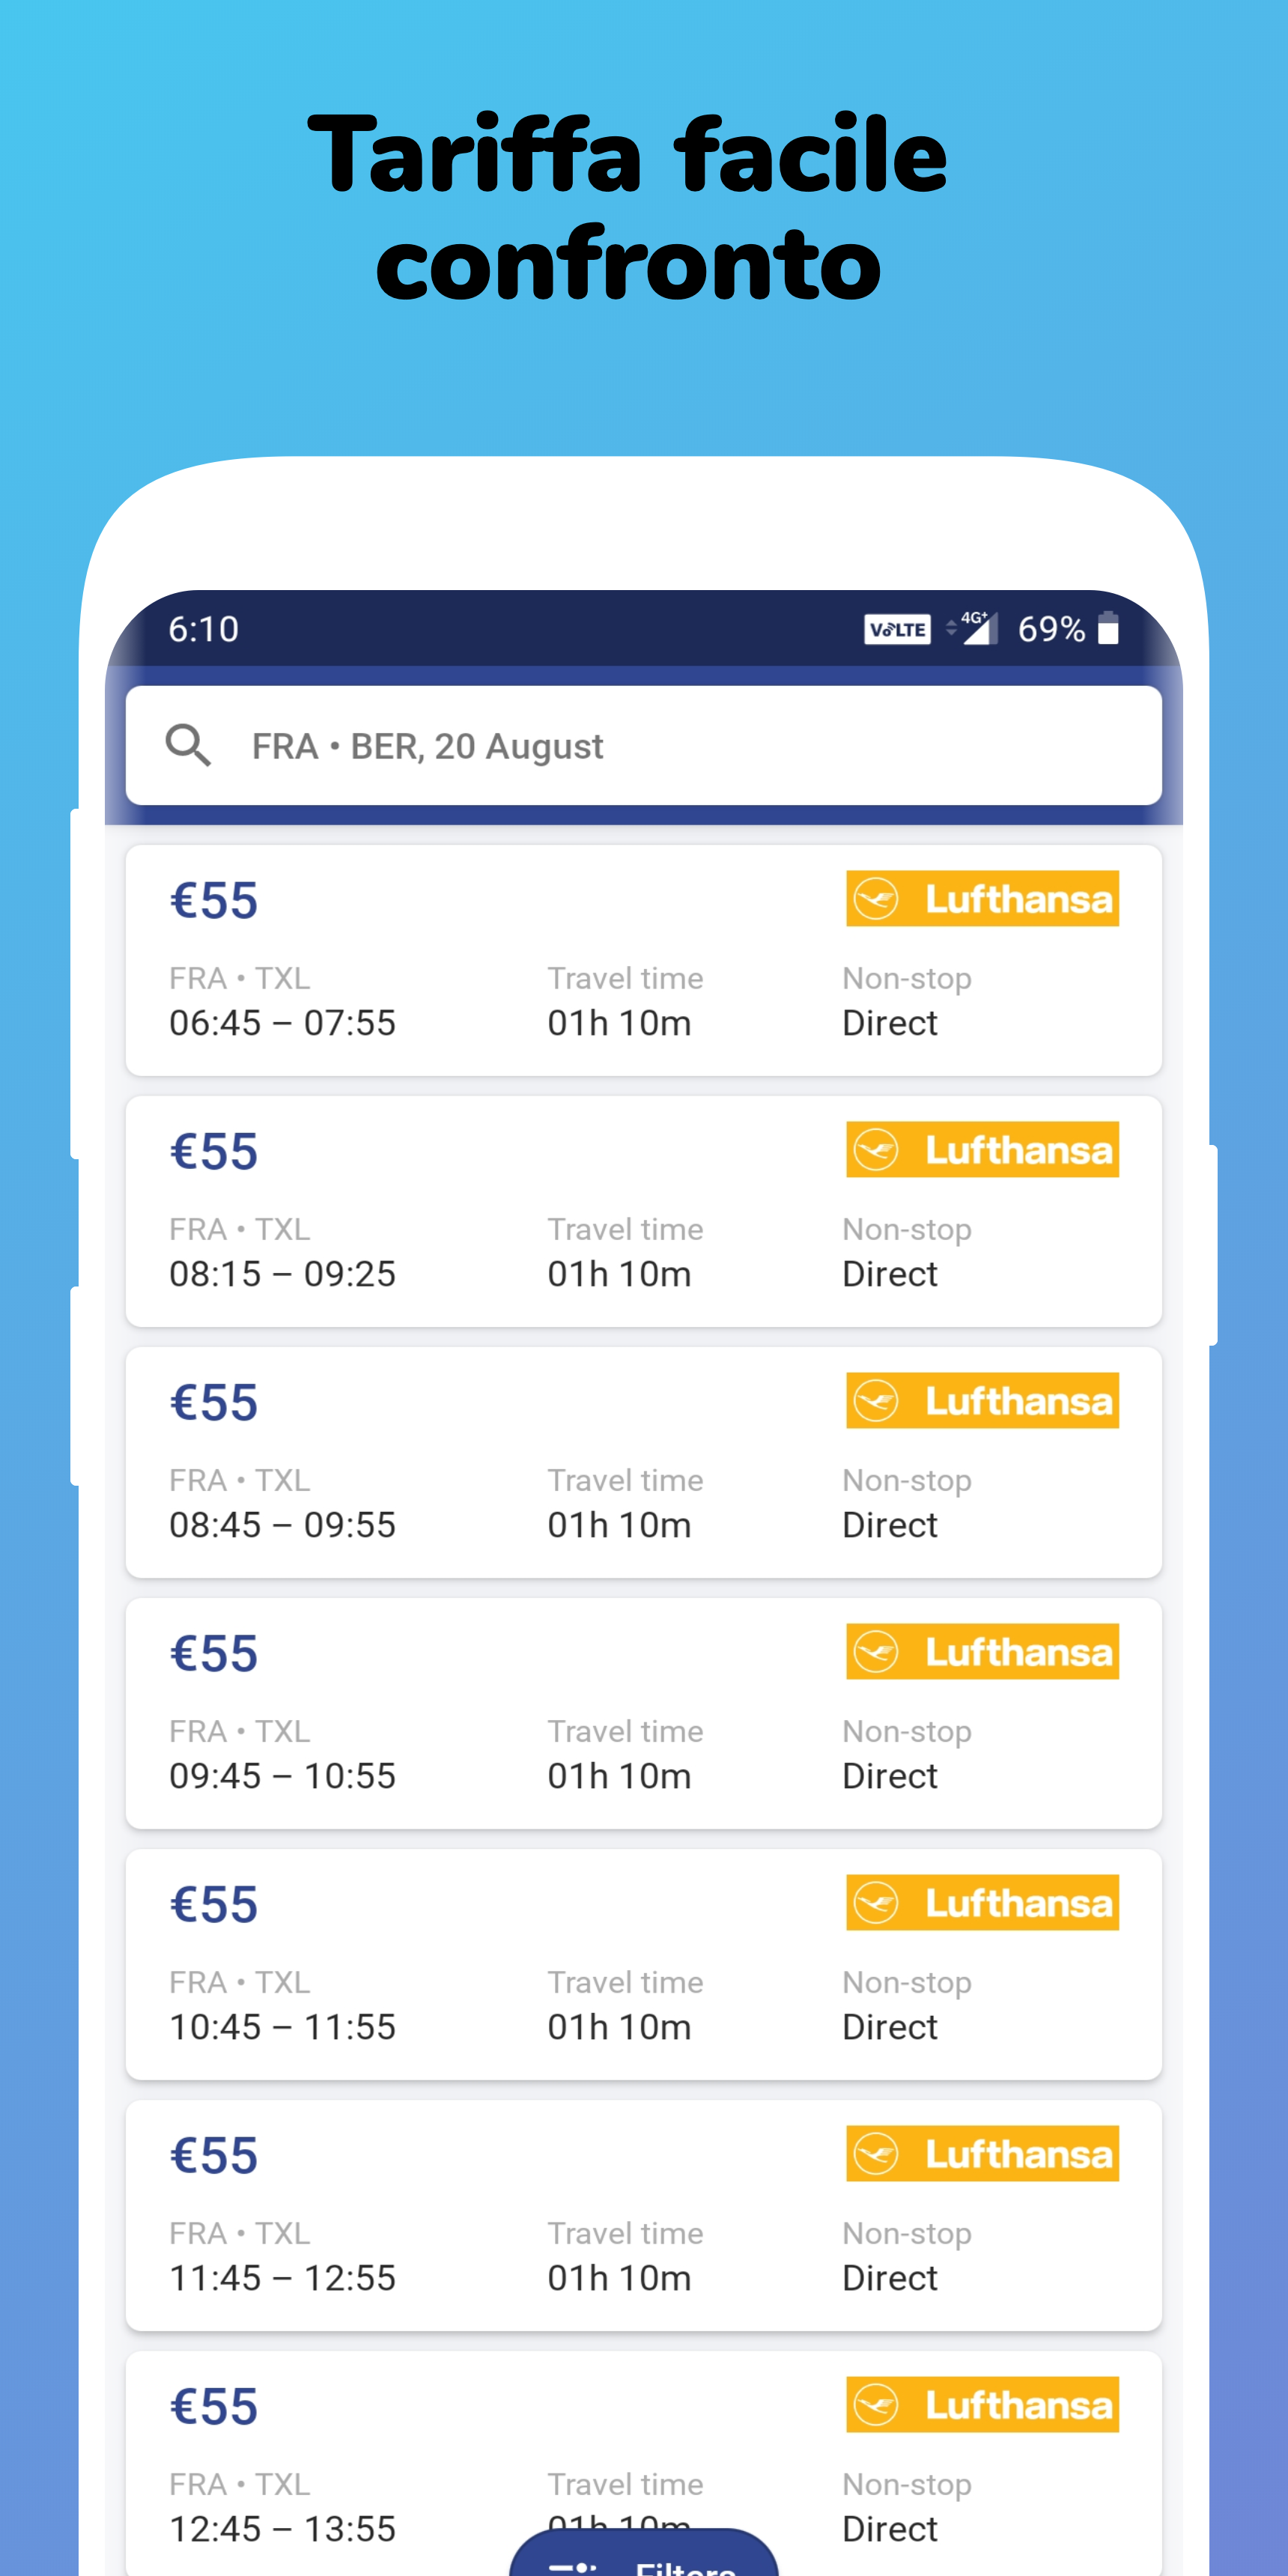Select the 06:45 – 07:55 flight card
Viewport: 1288px width, 2576px height.
click(643, 961)
